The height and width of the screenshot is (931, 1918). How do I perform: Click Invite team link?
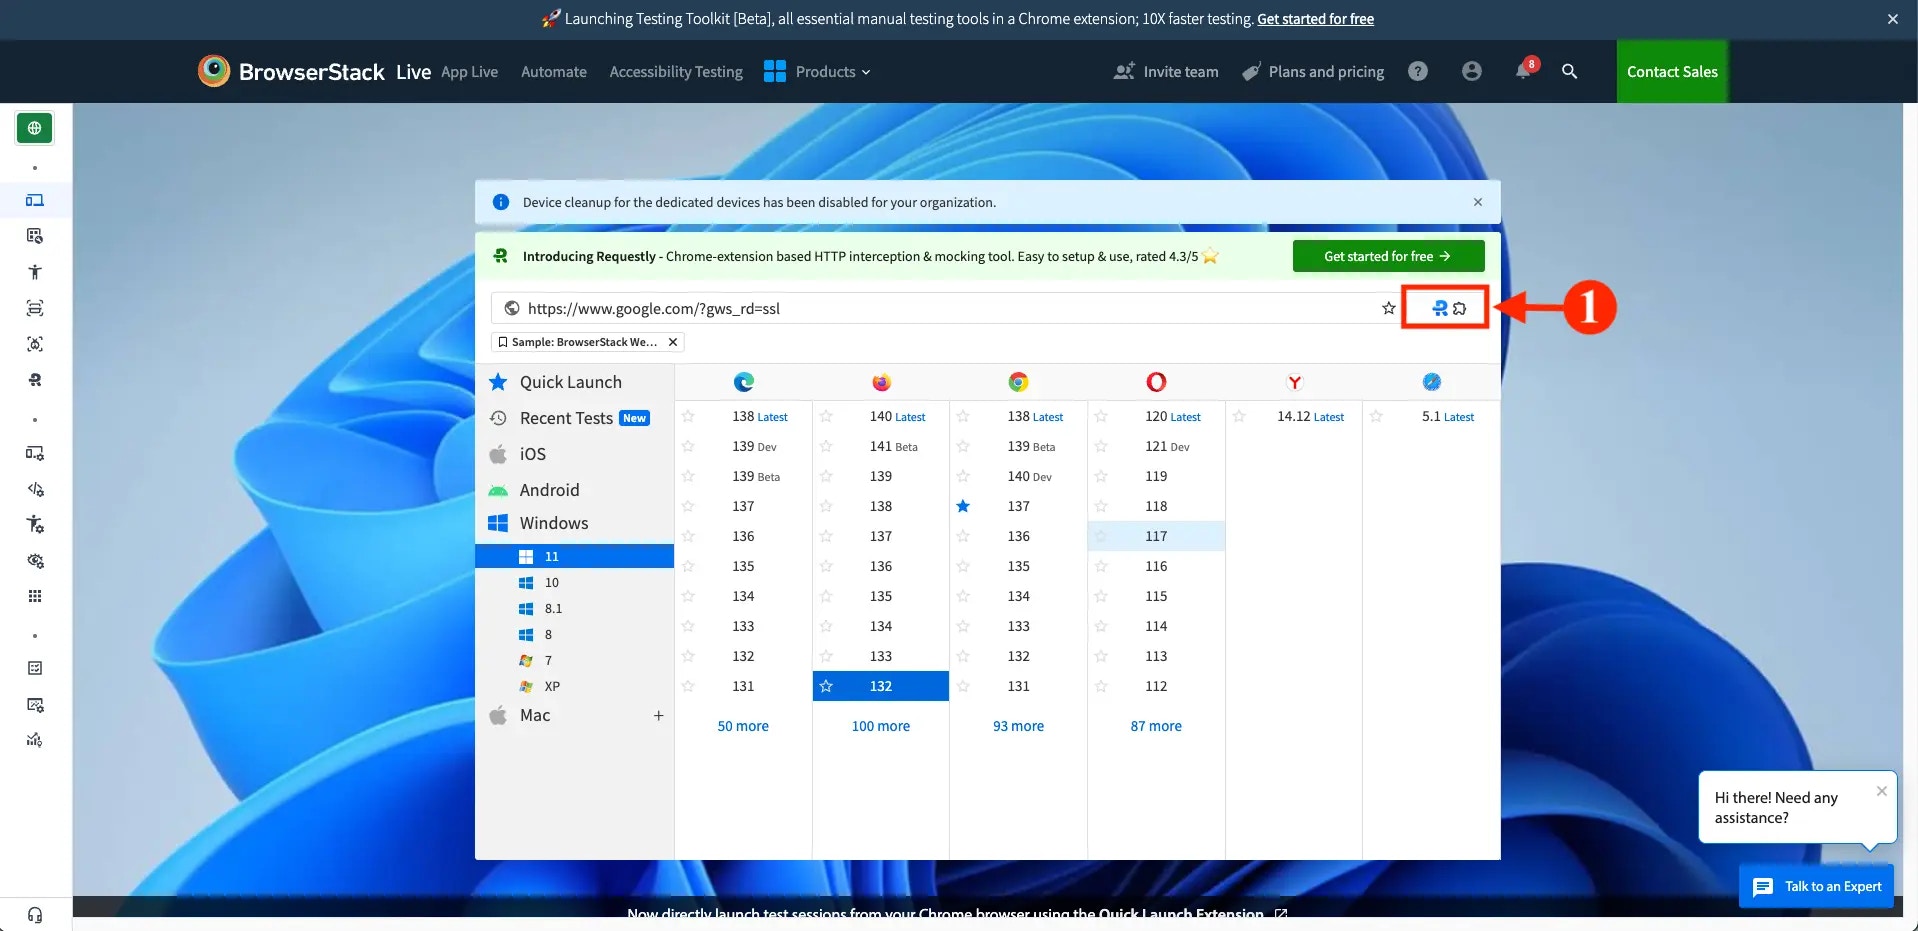(x=1166, y=72)
